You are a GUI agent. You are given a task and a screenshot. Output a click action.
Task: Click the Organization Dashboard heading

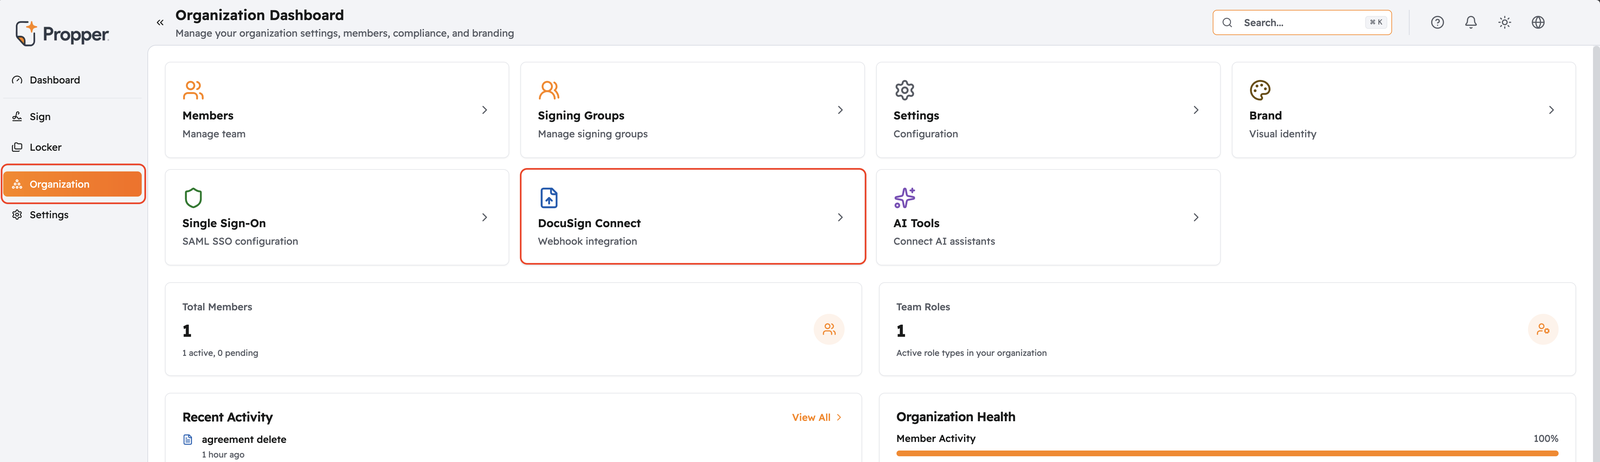[260, 15]
